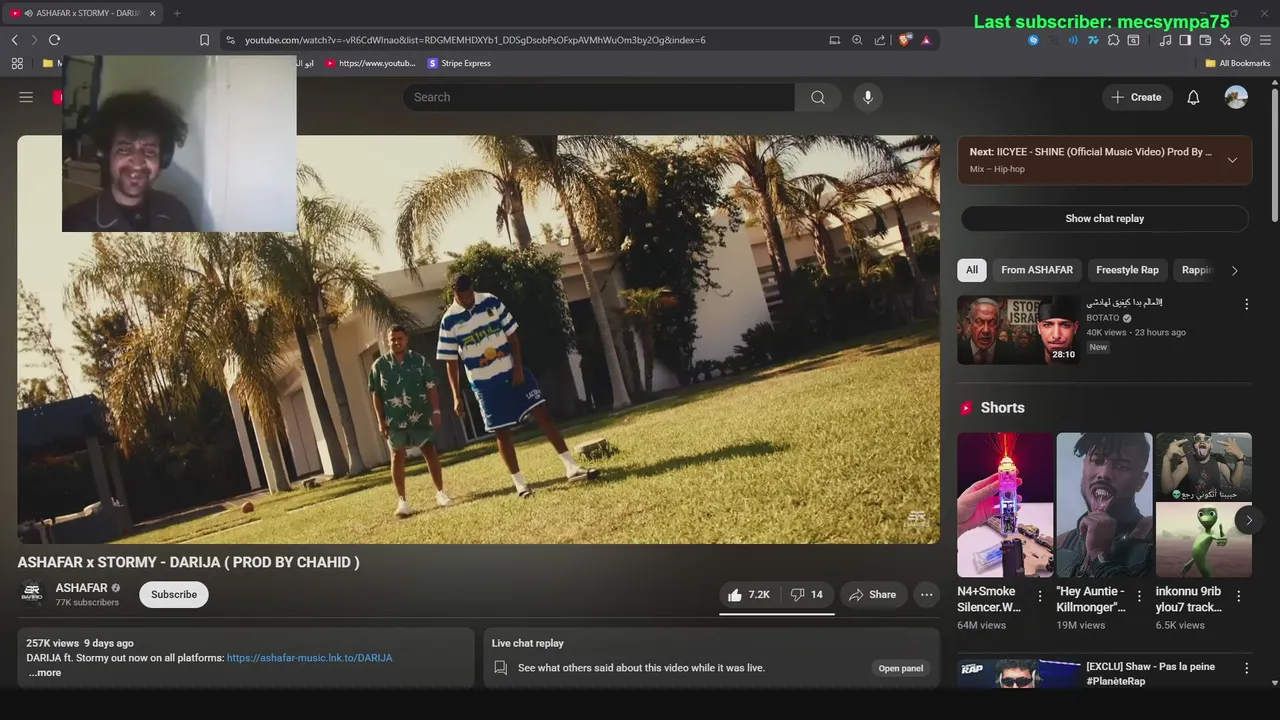Open the music note media control icon

click(x=1165, y=40)
